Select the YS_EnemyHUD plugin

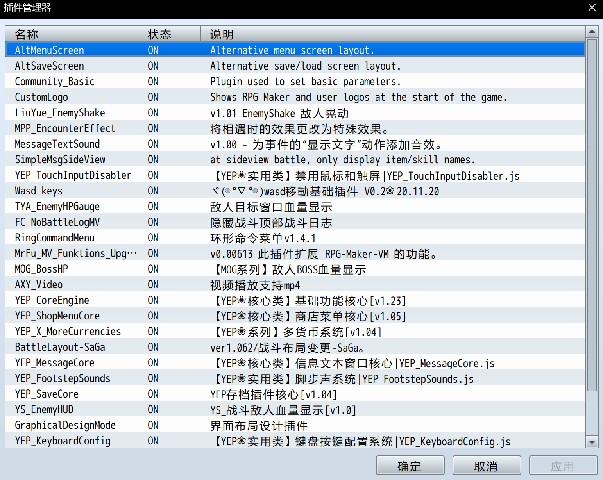click(x=295, y=409)
